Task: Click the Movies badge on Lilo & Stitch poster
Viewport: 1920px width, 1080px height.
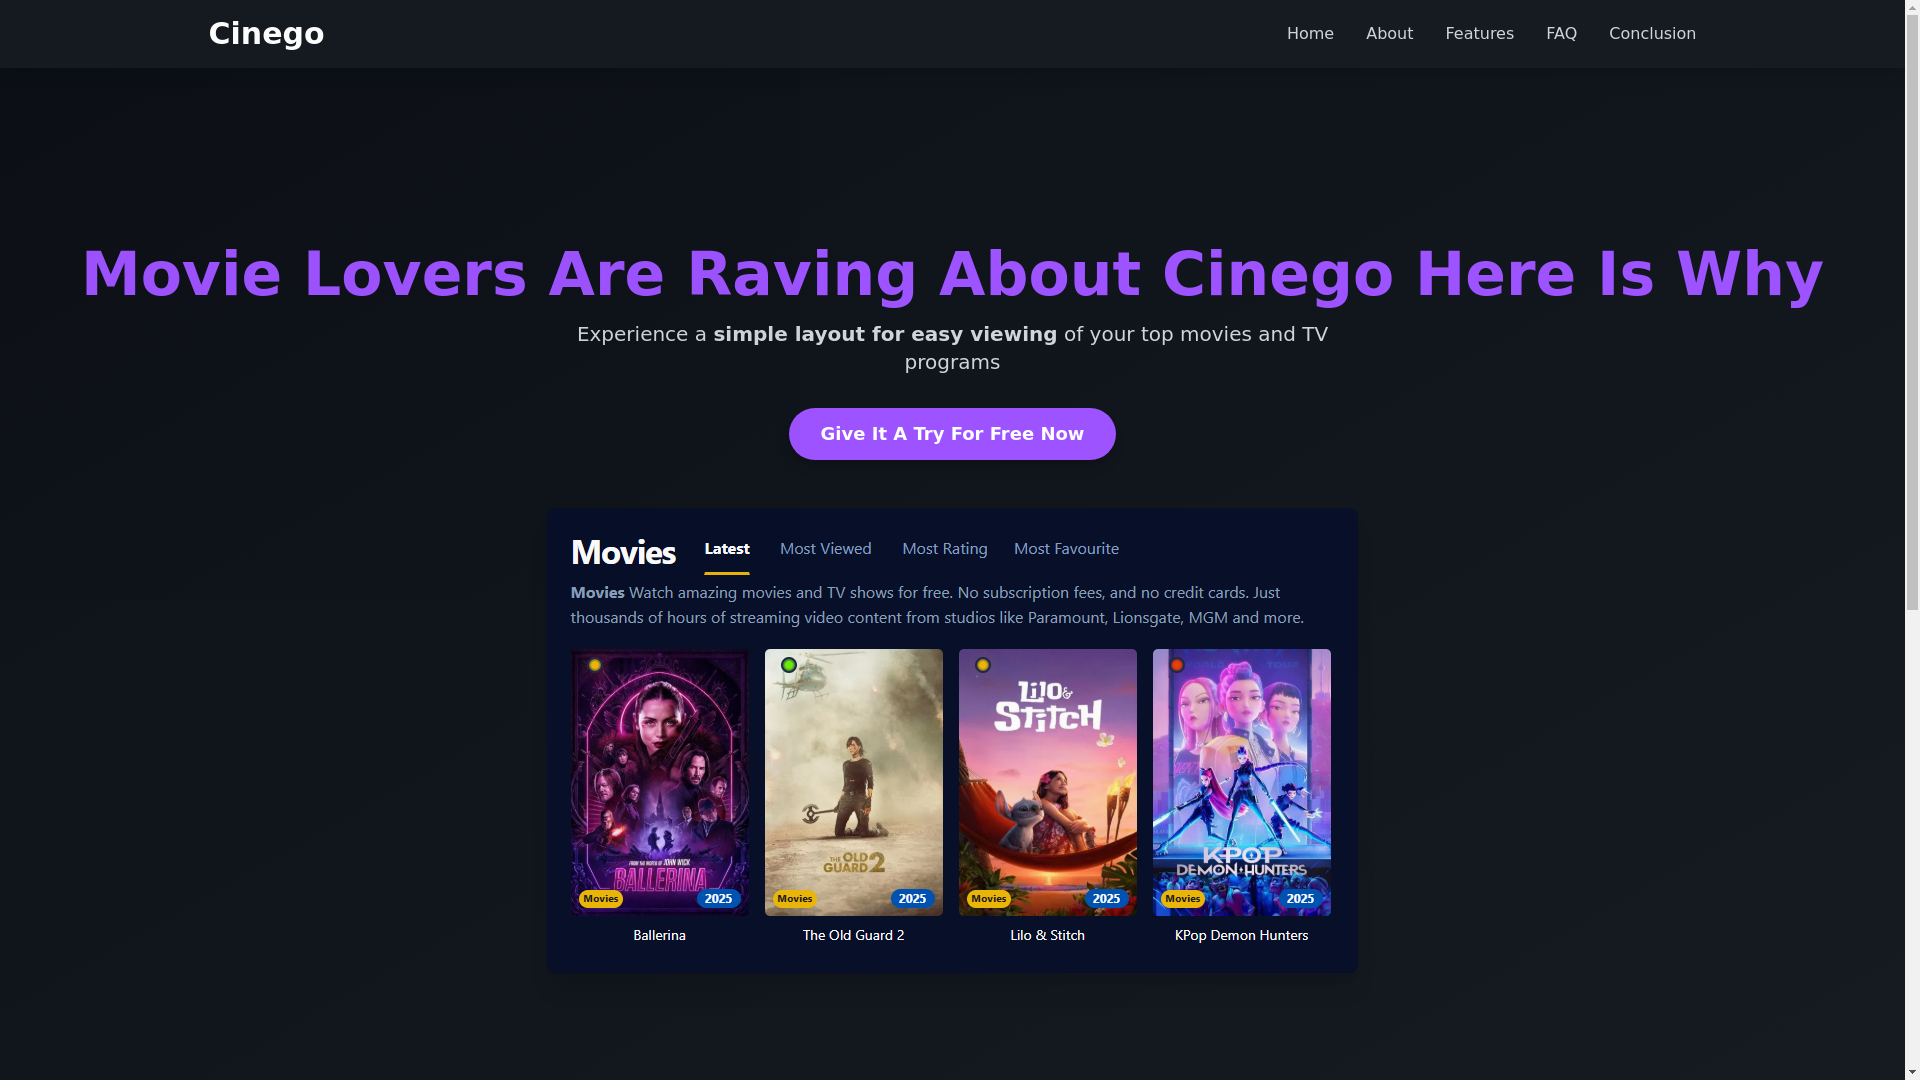Action: pyautogui.click(x=989, y=899)
